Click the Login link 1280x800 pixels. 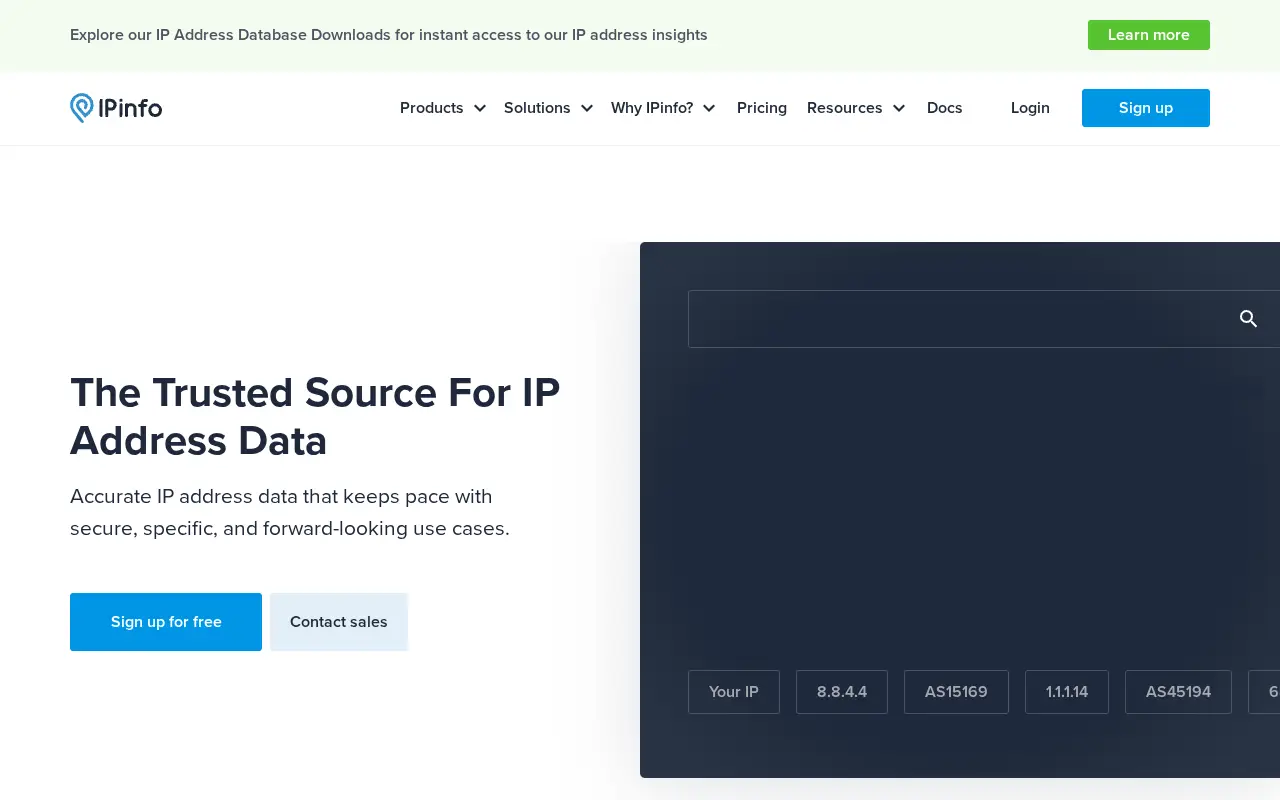click(1030, 108)
